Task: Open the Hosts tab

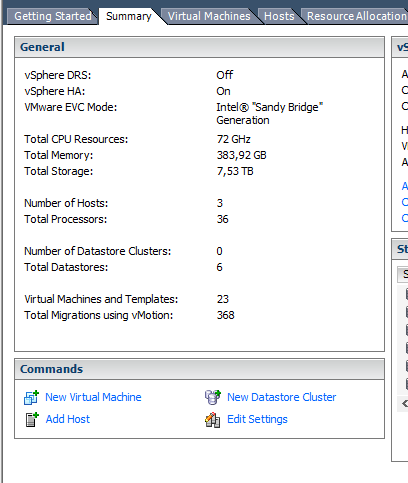Action: point(279,16)
